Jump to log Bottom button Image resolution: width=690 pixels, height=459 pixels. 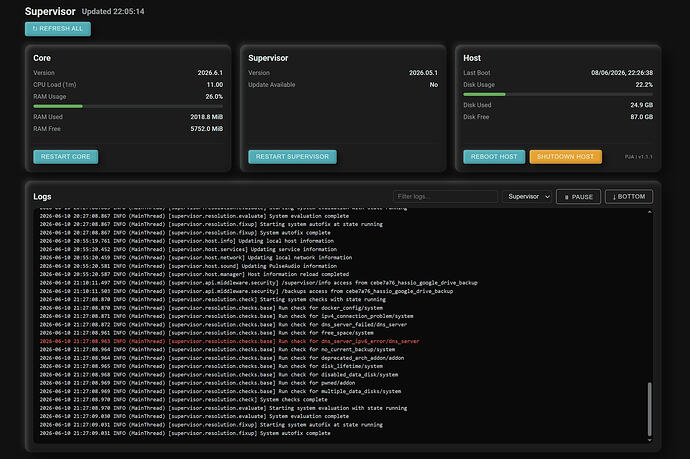pos(629,197)
